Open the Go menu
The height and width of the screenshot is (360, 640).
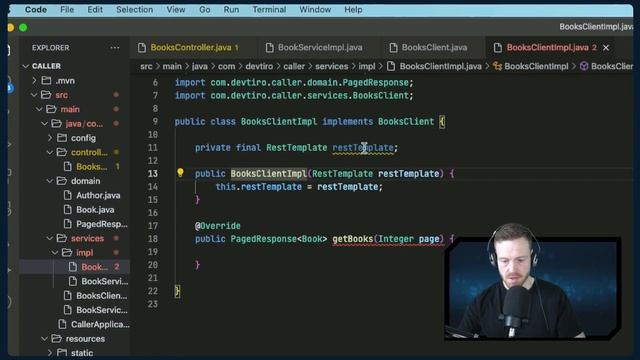click(204, 9)
